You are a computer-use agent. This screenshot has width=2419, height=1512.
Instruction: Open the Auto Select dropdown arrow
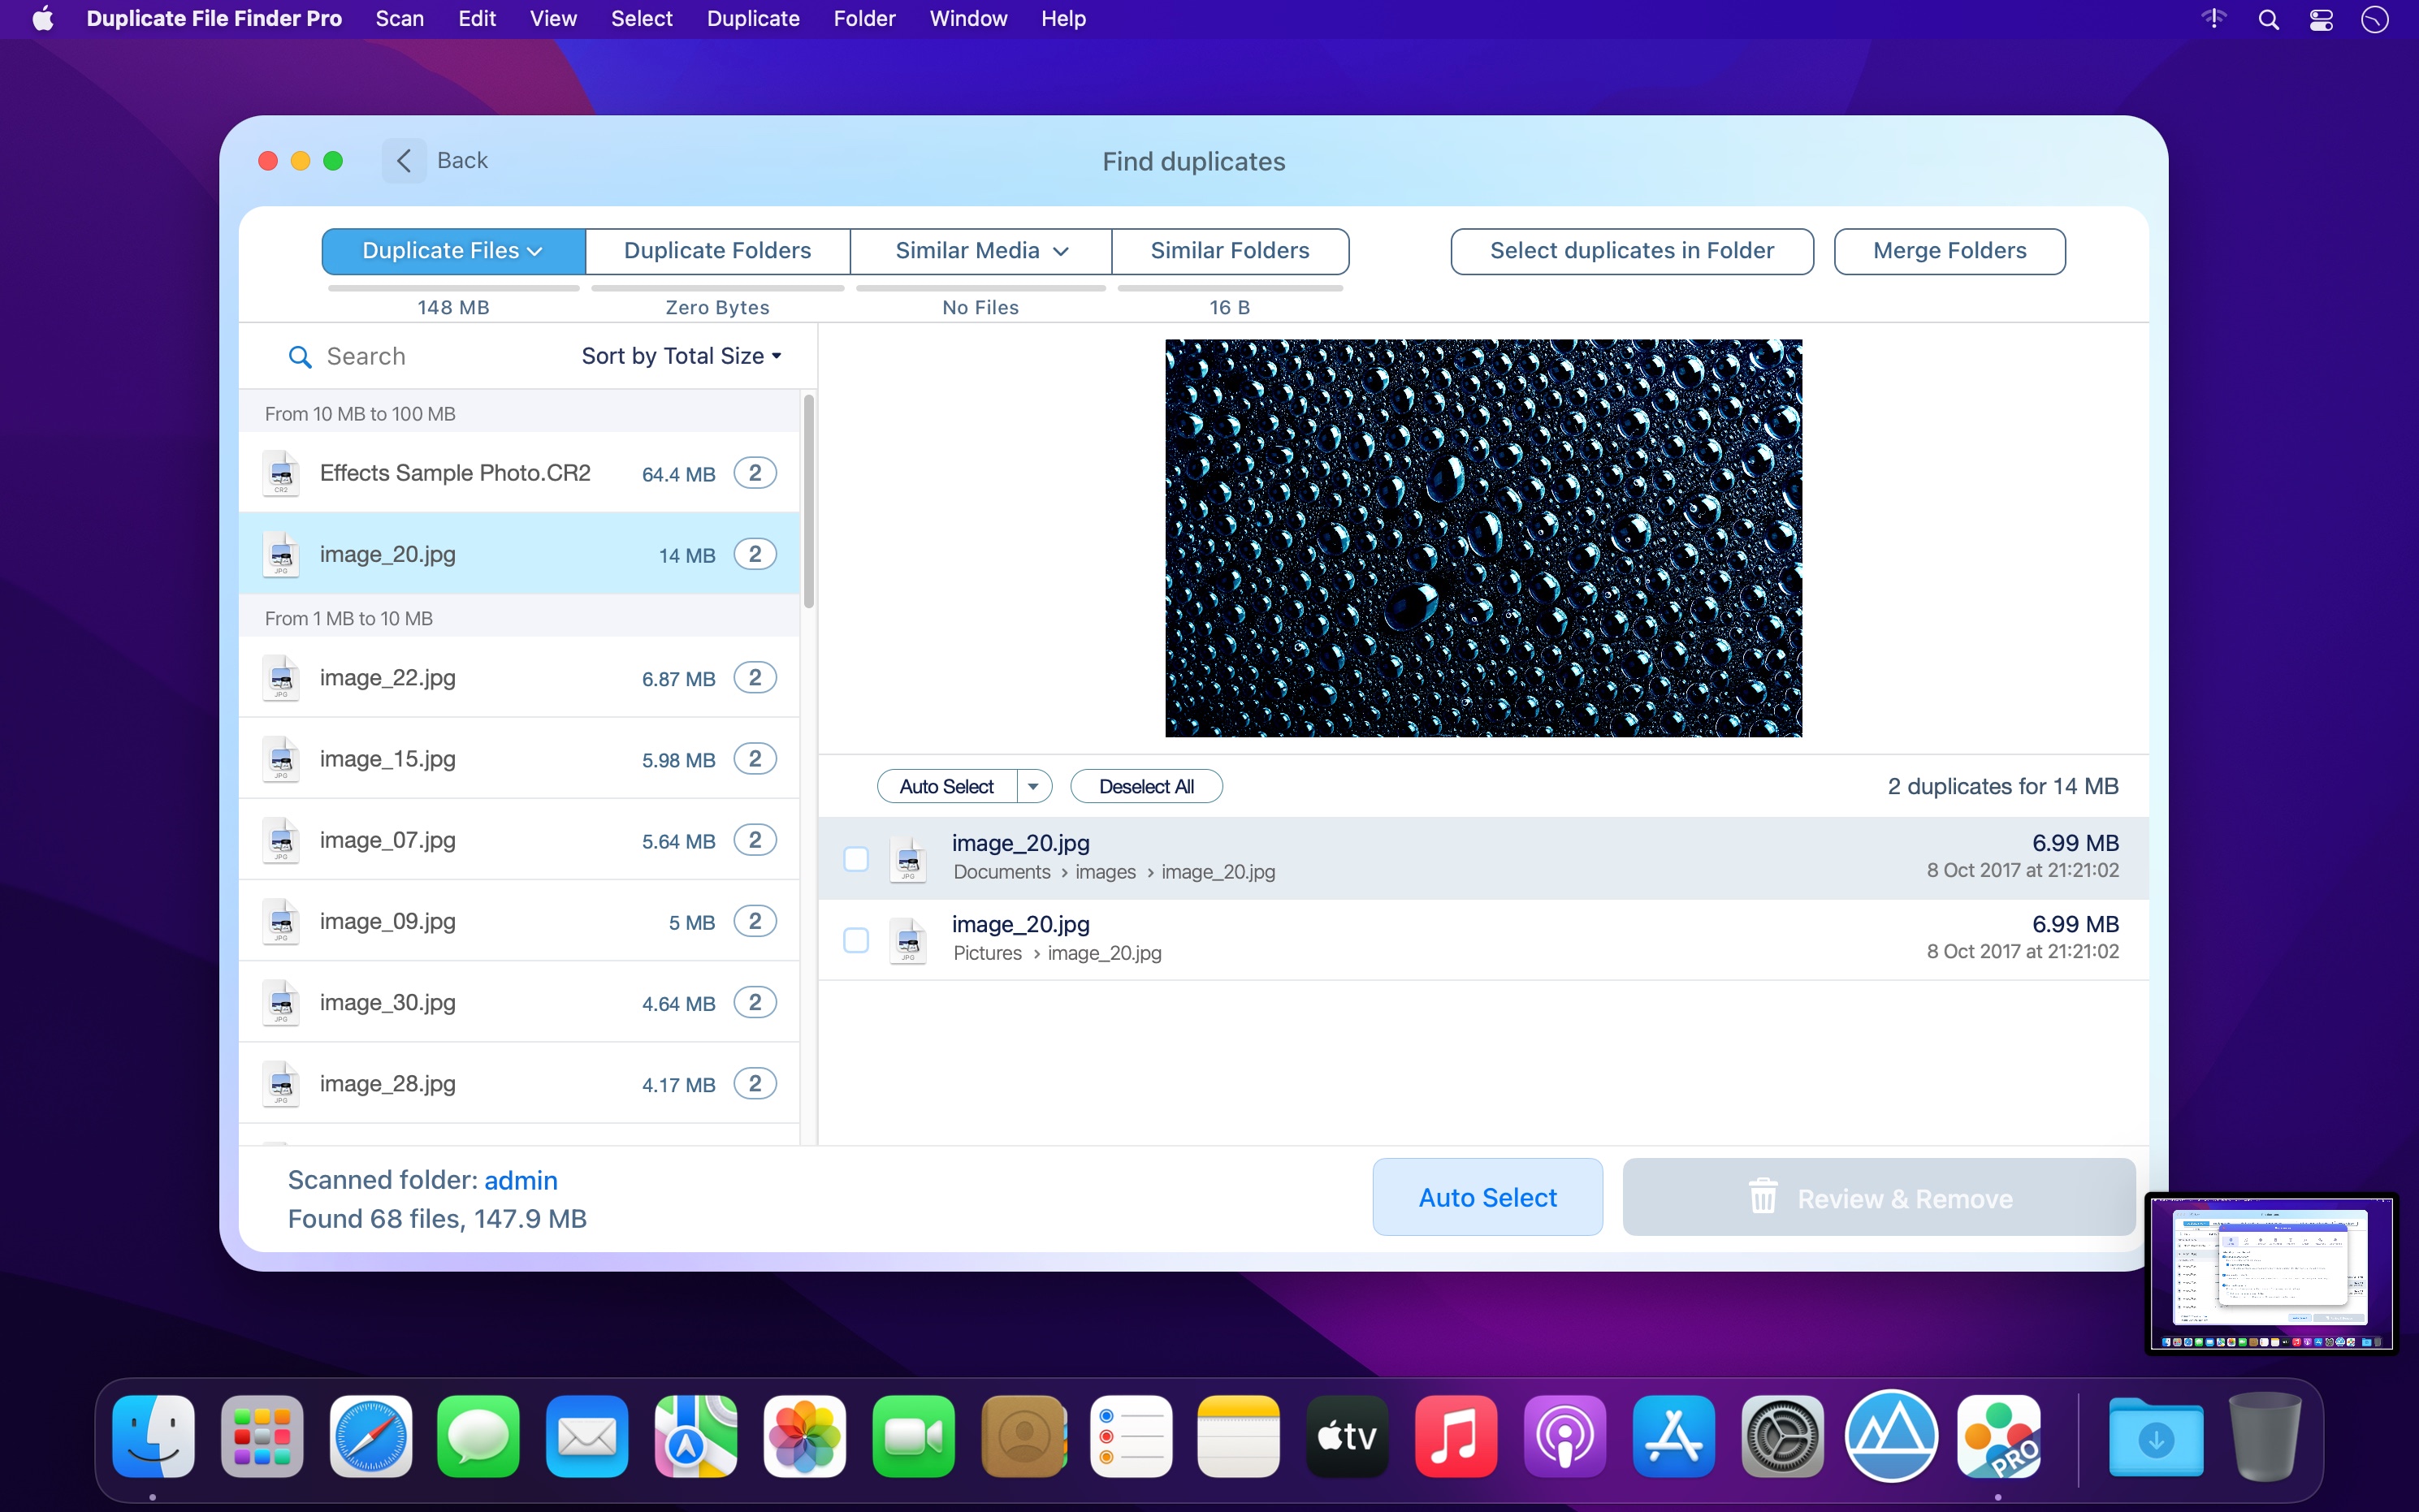coord(1034,787)
